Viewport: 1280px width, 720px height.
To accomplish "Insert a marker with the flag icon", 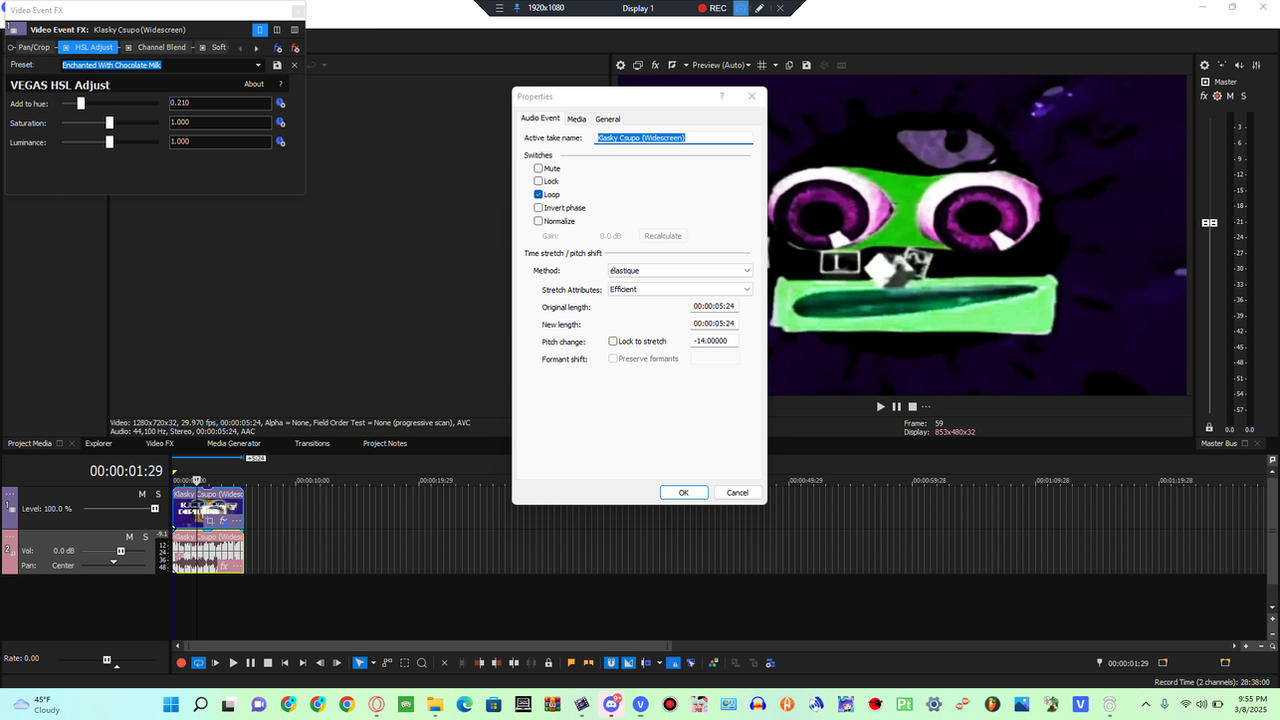I will click(571, 663).
